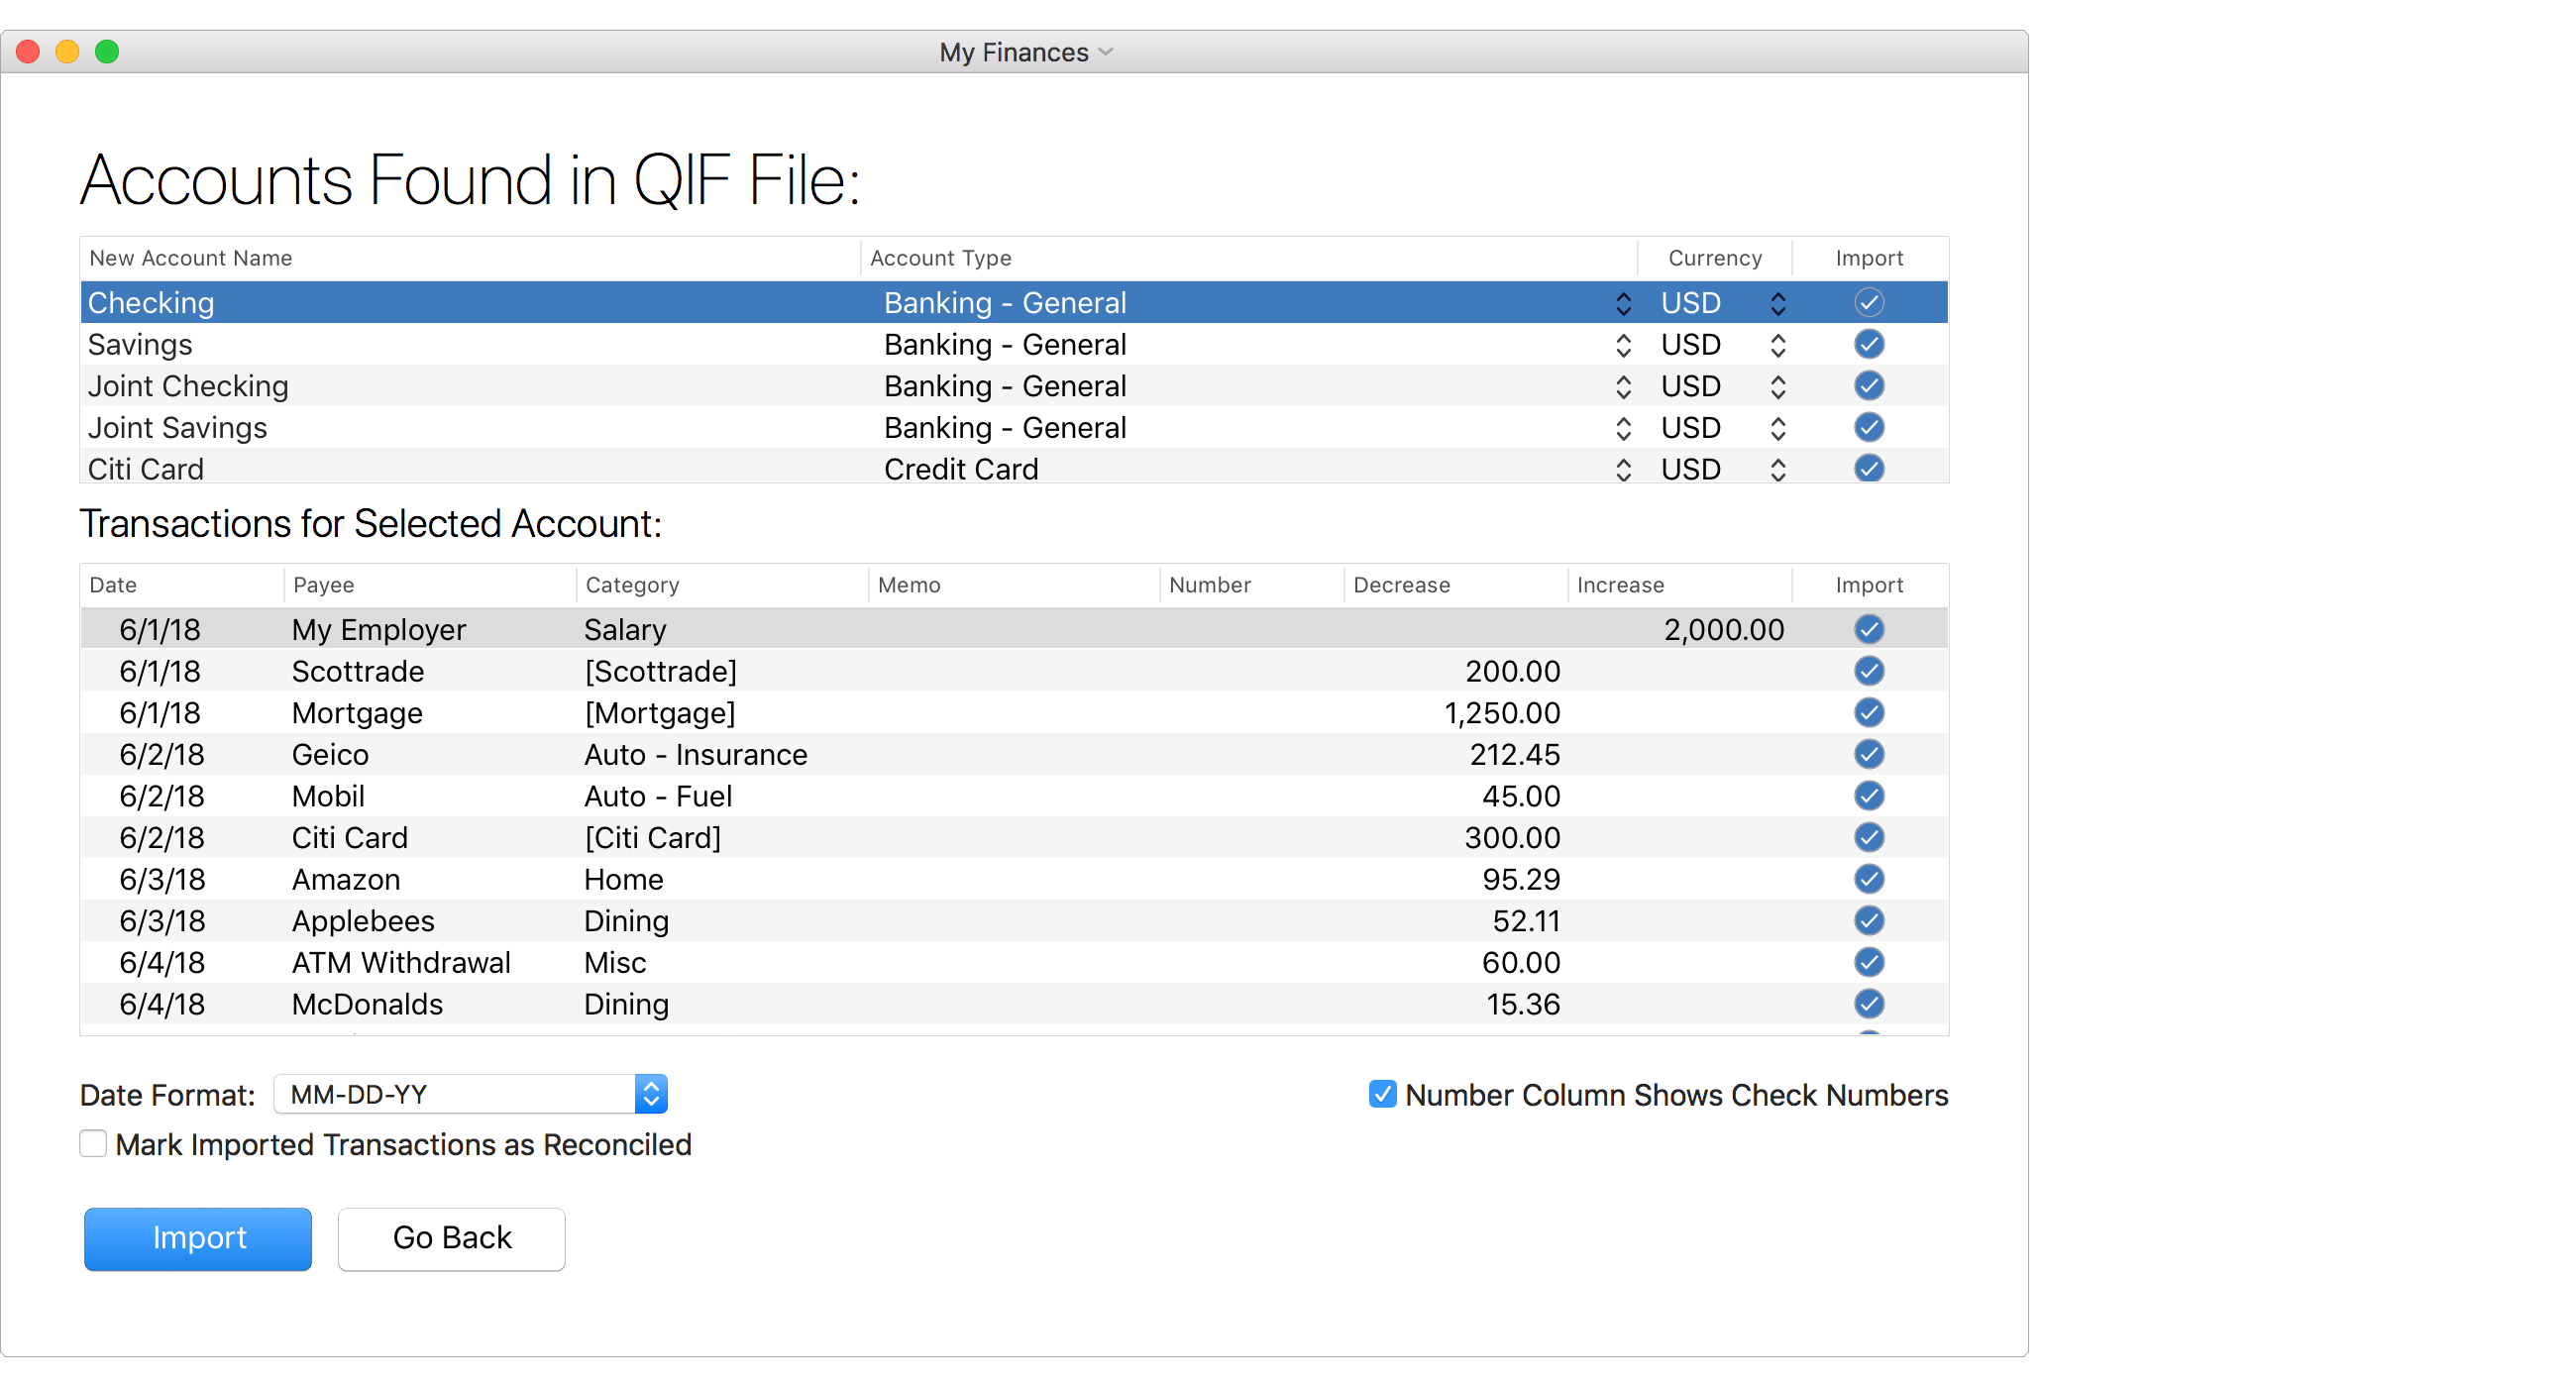
Task: Toggle import for the McDonalds transaction
Action: click(1870, 1004)
